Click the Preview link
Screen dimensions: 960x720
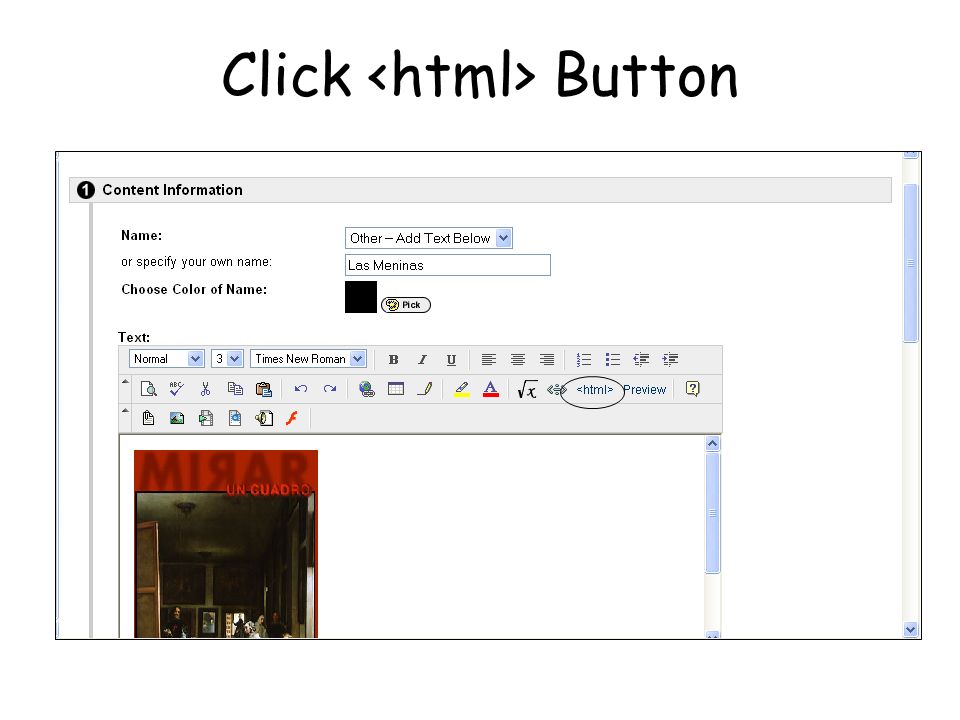pyautogui.click(x=644, y=389)
